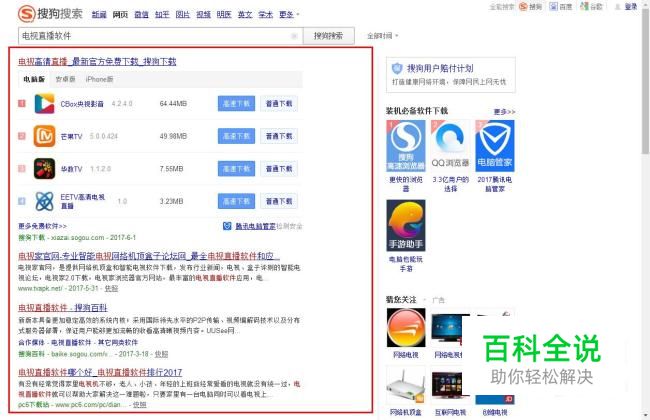The image size is (650, 420).
Task: Open the 网络电视 orange ball thumbnail
Action: [x=406, y=328]
